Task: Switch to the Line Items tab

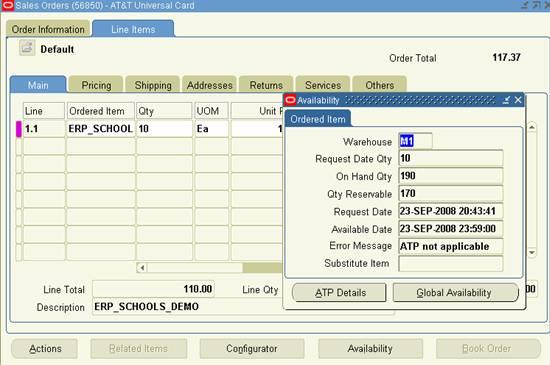Action: click(x=133, y=29)
